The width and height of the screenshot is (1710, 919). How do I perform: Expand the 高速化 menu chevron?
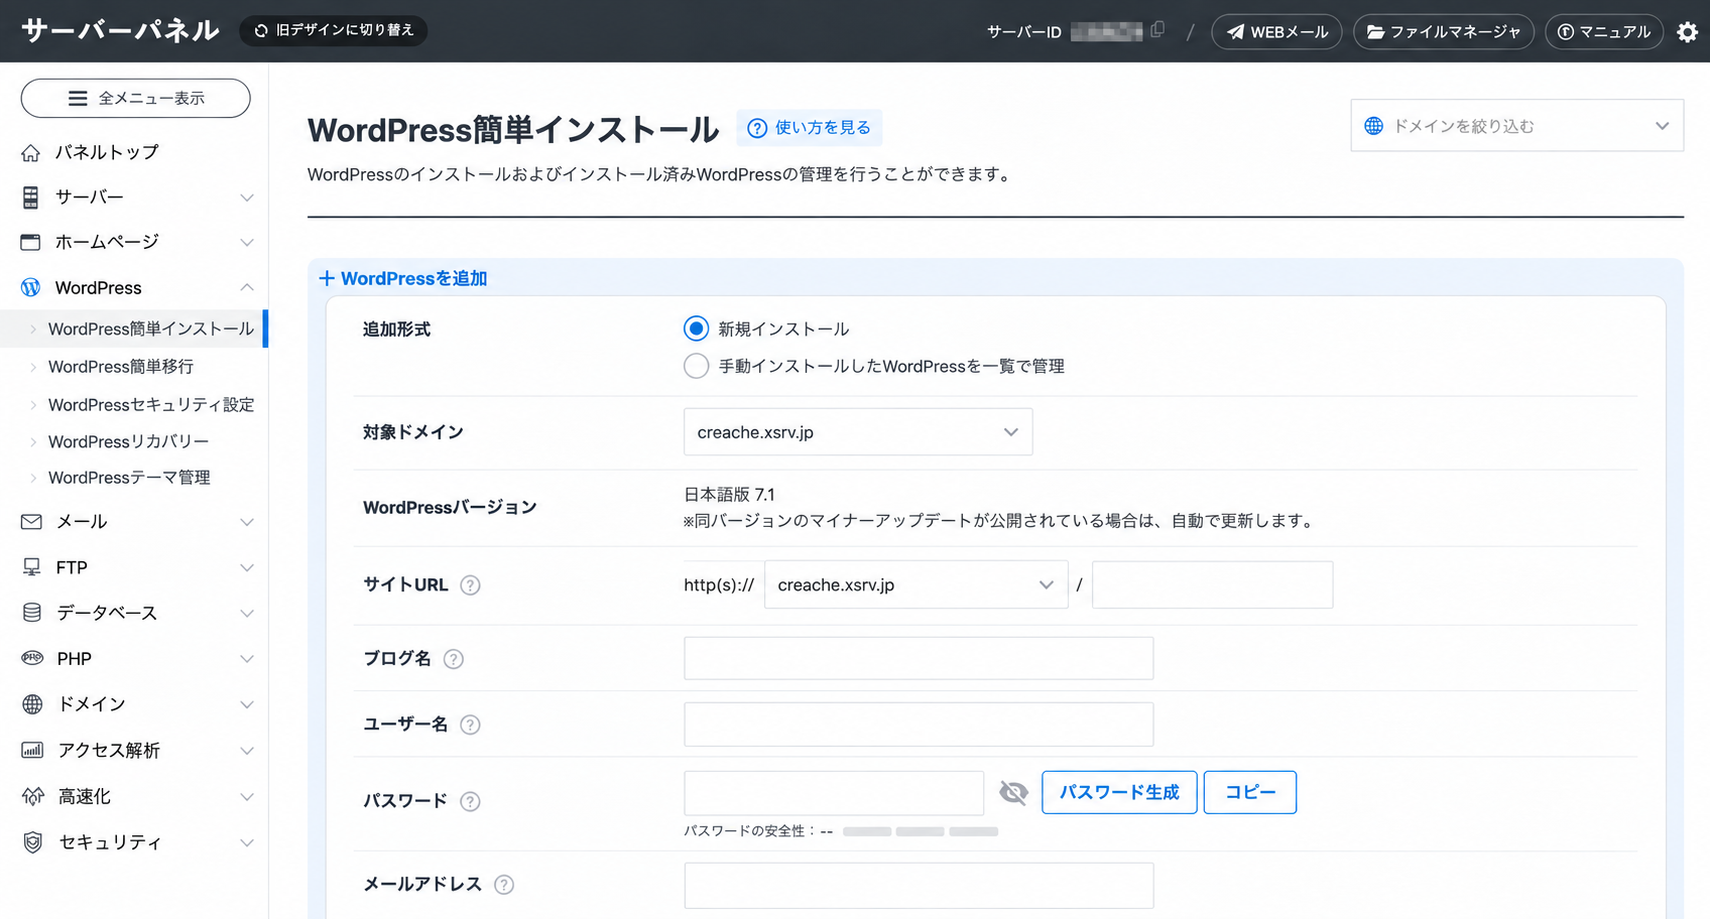pyautogui.click(x=246, y=796)
